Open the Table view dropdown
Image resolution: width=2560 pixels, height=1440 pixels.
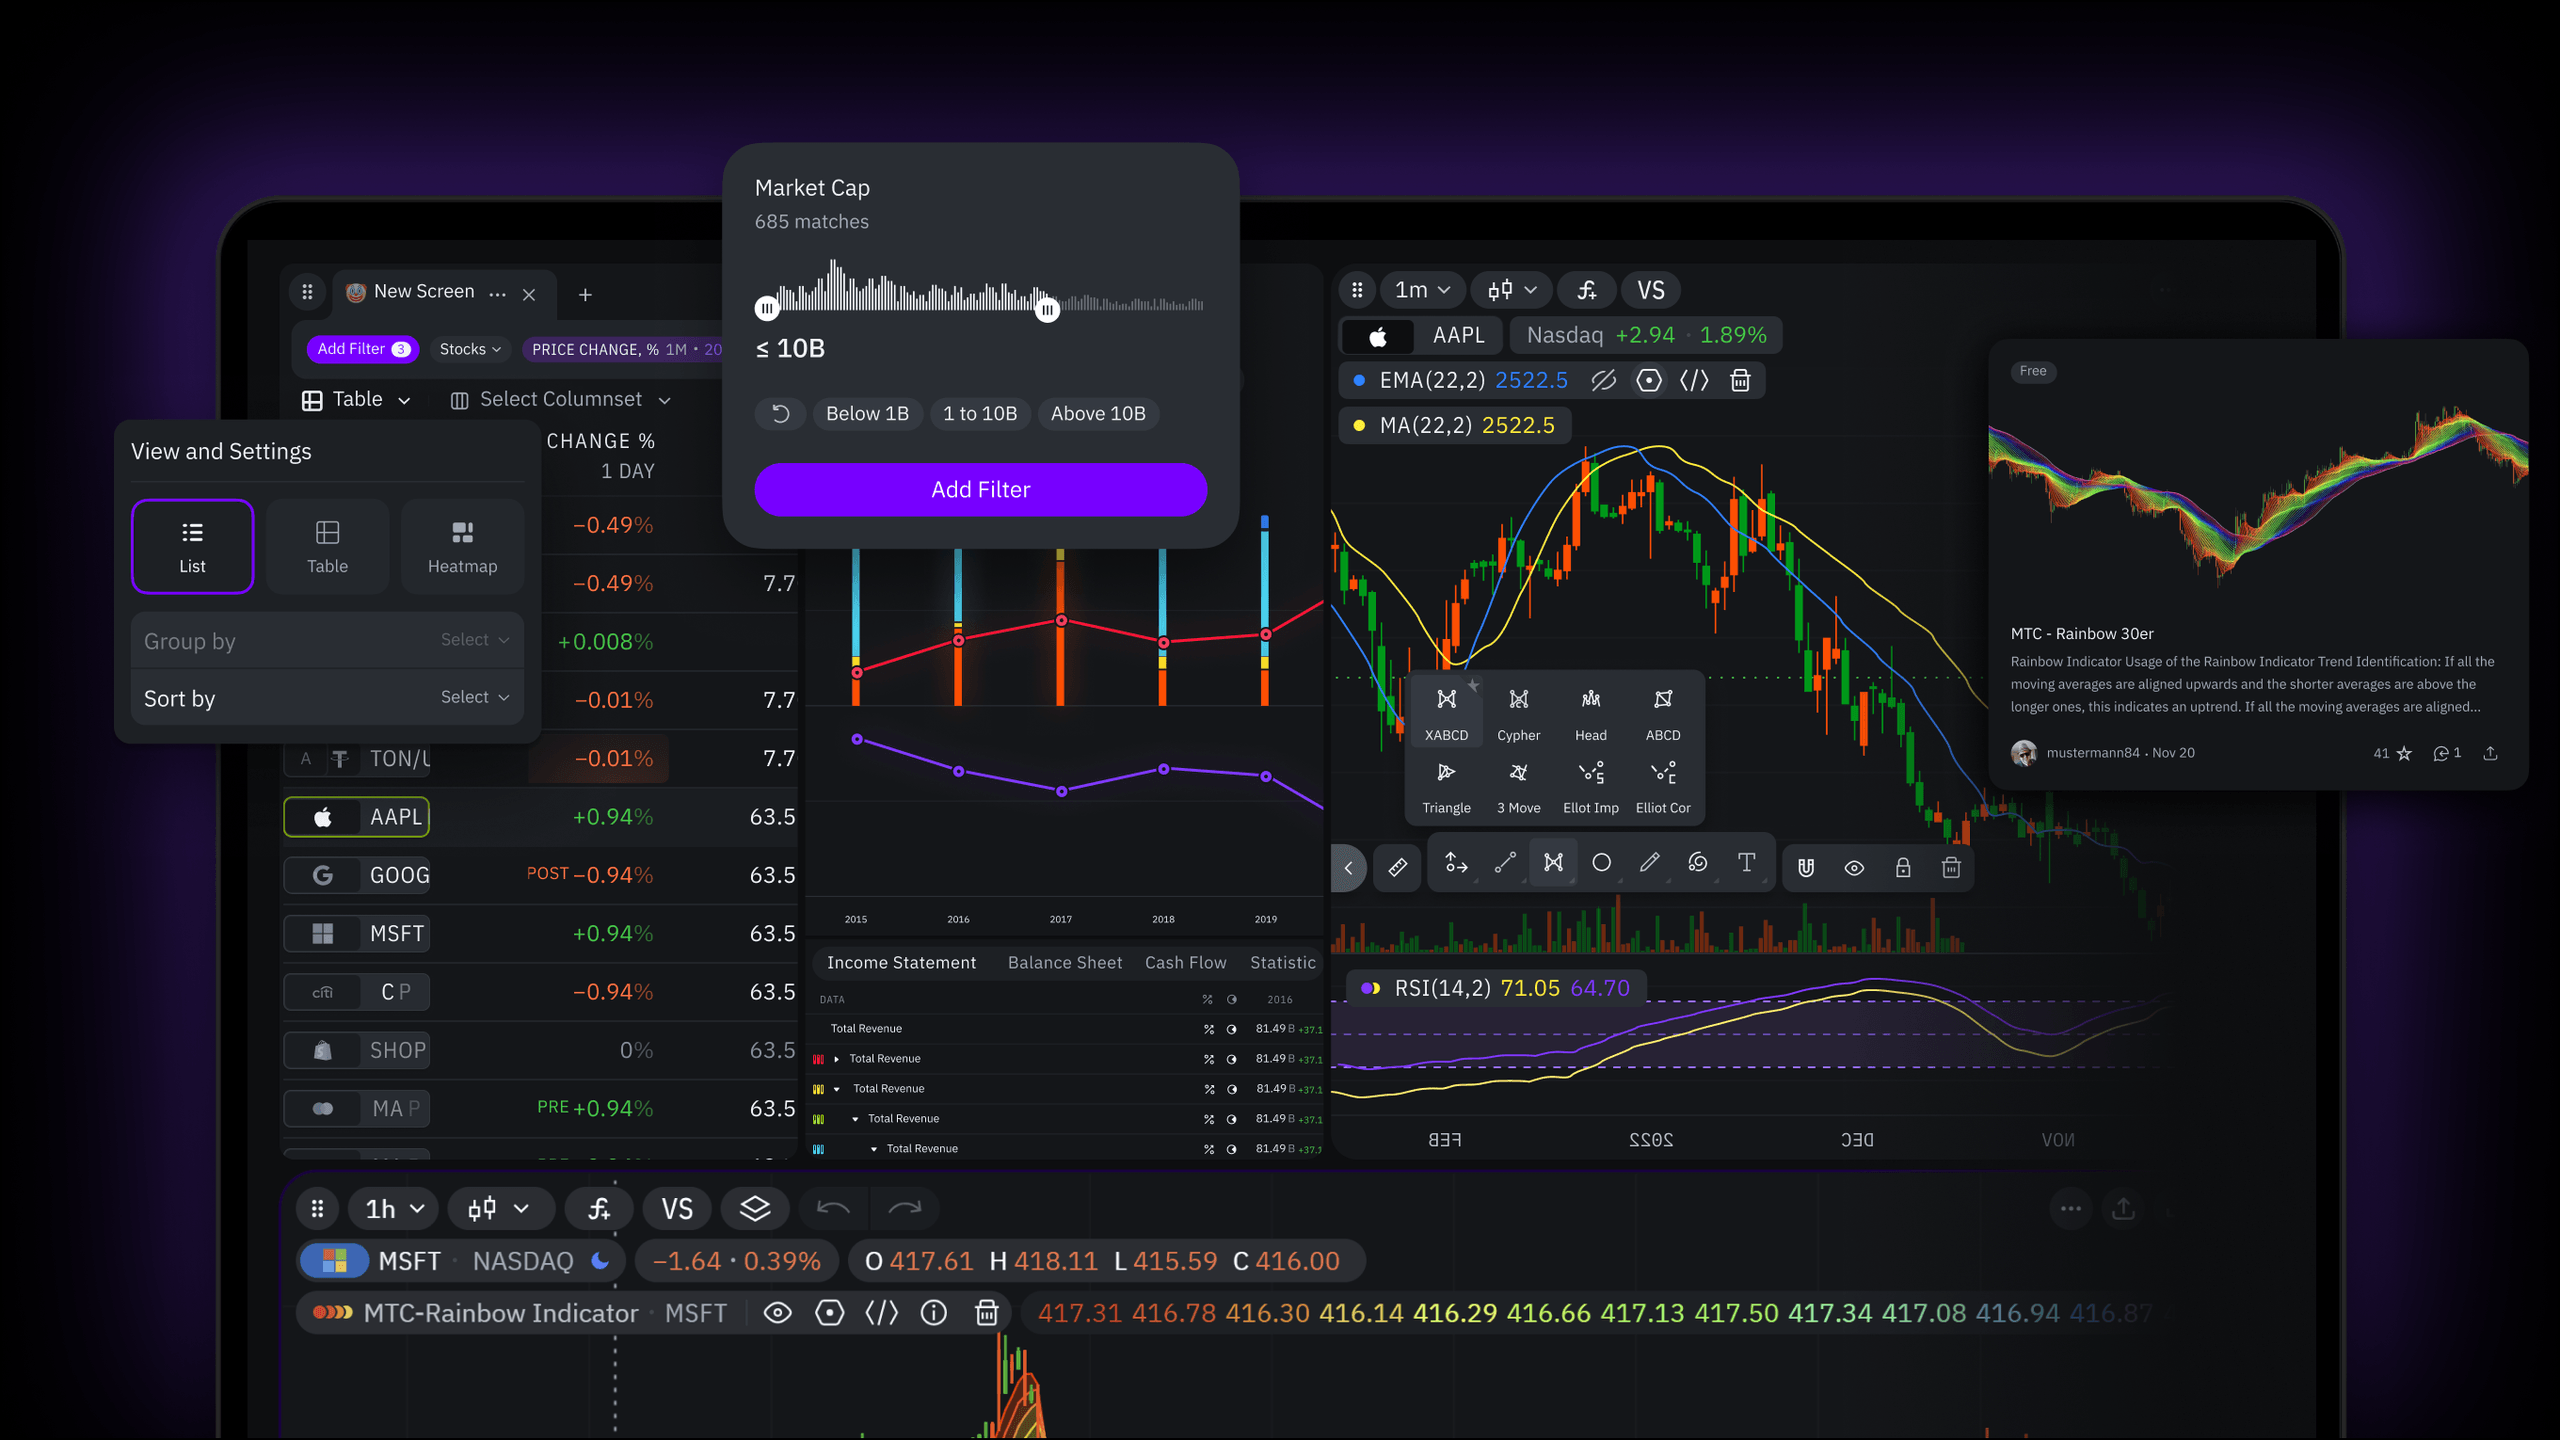pos(357,399)
